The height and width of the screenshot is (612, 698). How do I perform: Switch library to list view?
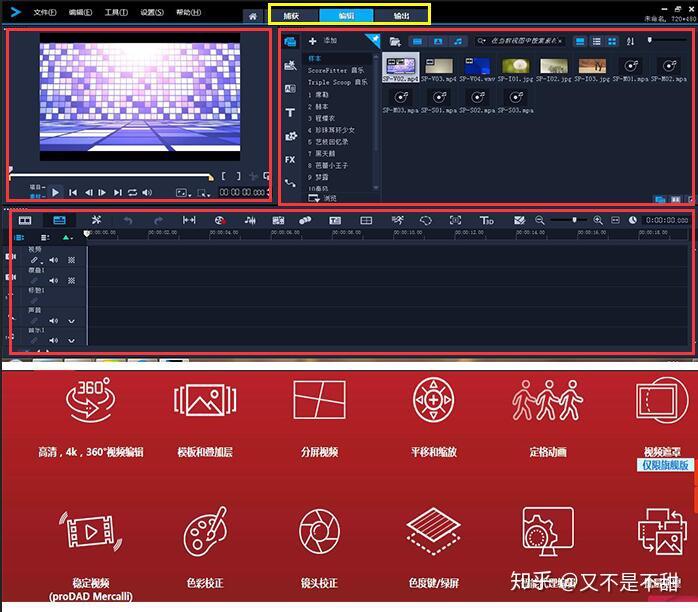point(597,41)
